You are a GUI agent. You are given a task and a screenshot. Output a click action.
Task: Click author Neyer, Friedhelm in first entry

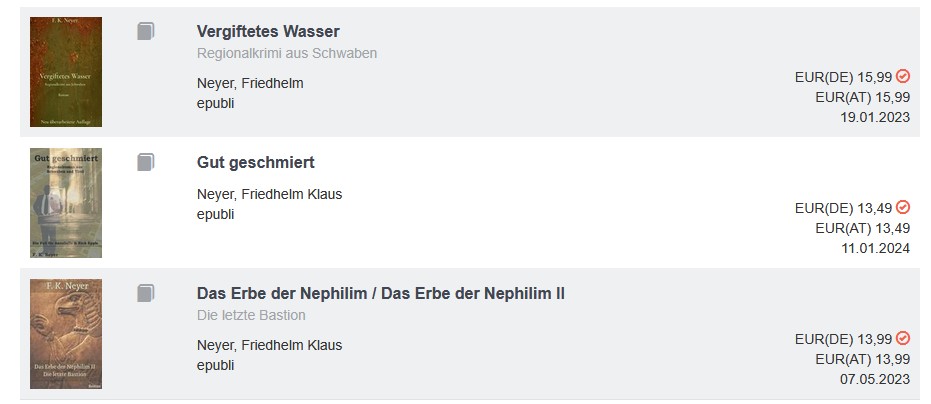pos(250,83)
